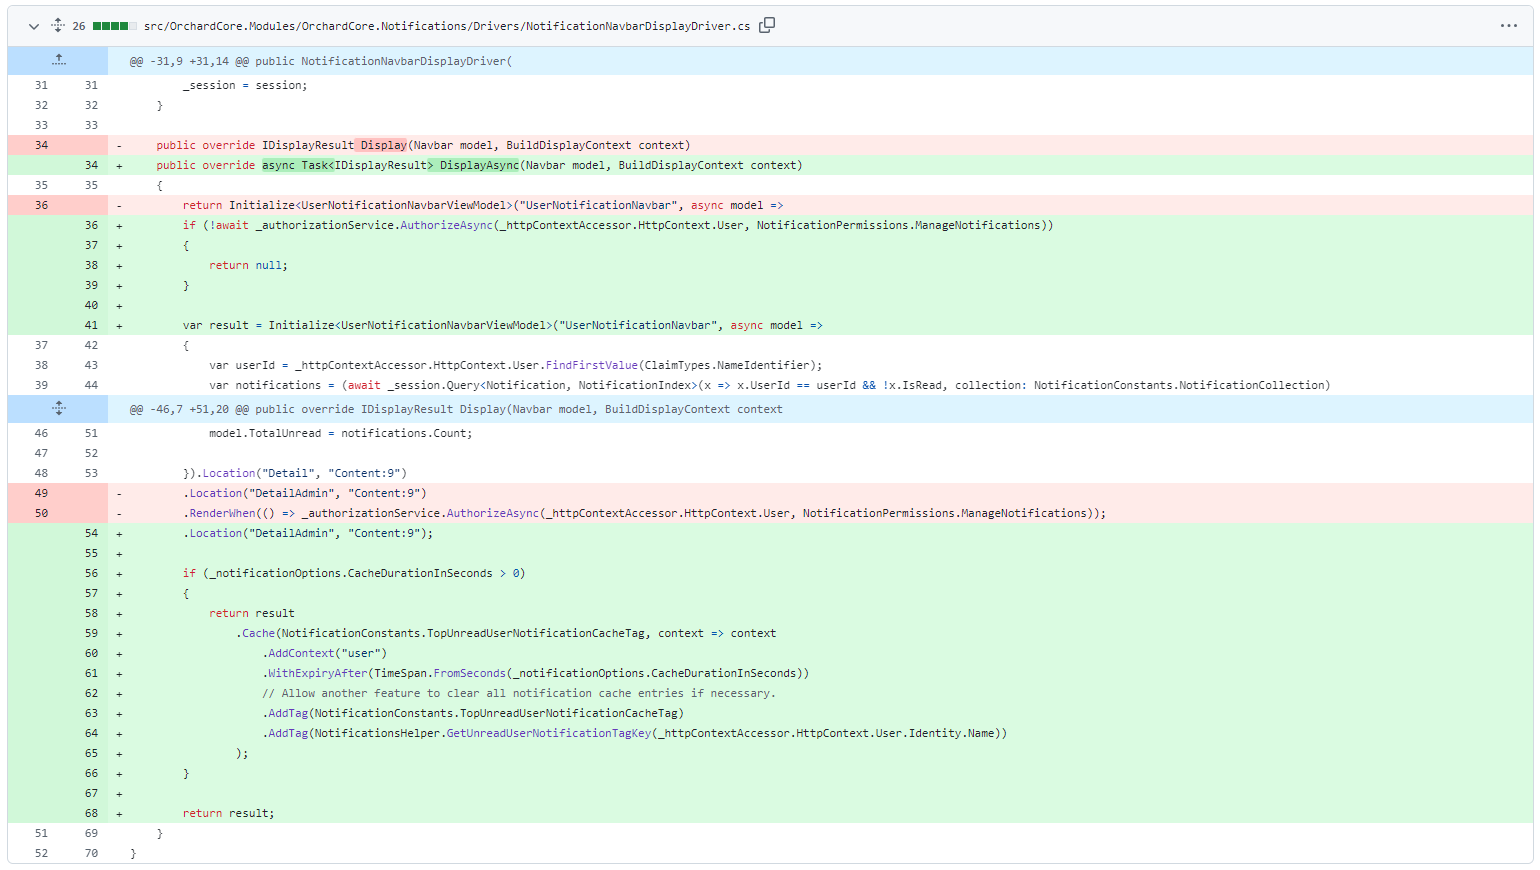1540x870 pixels.
Task: Click line number 61 beside WithExpiryAfter
Action: click(x=91, y=673)
